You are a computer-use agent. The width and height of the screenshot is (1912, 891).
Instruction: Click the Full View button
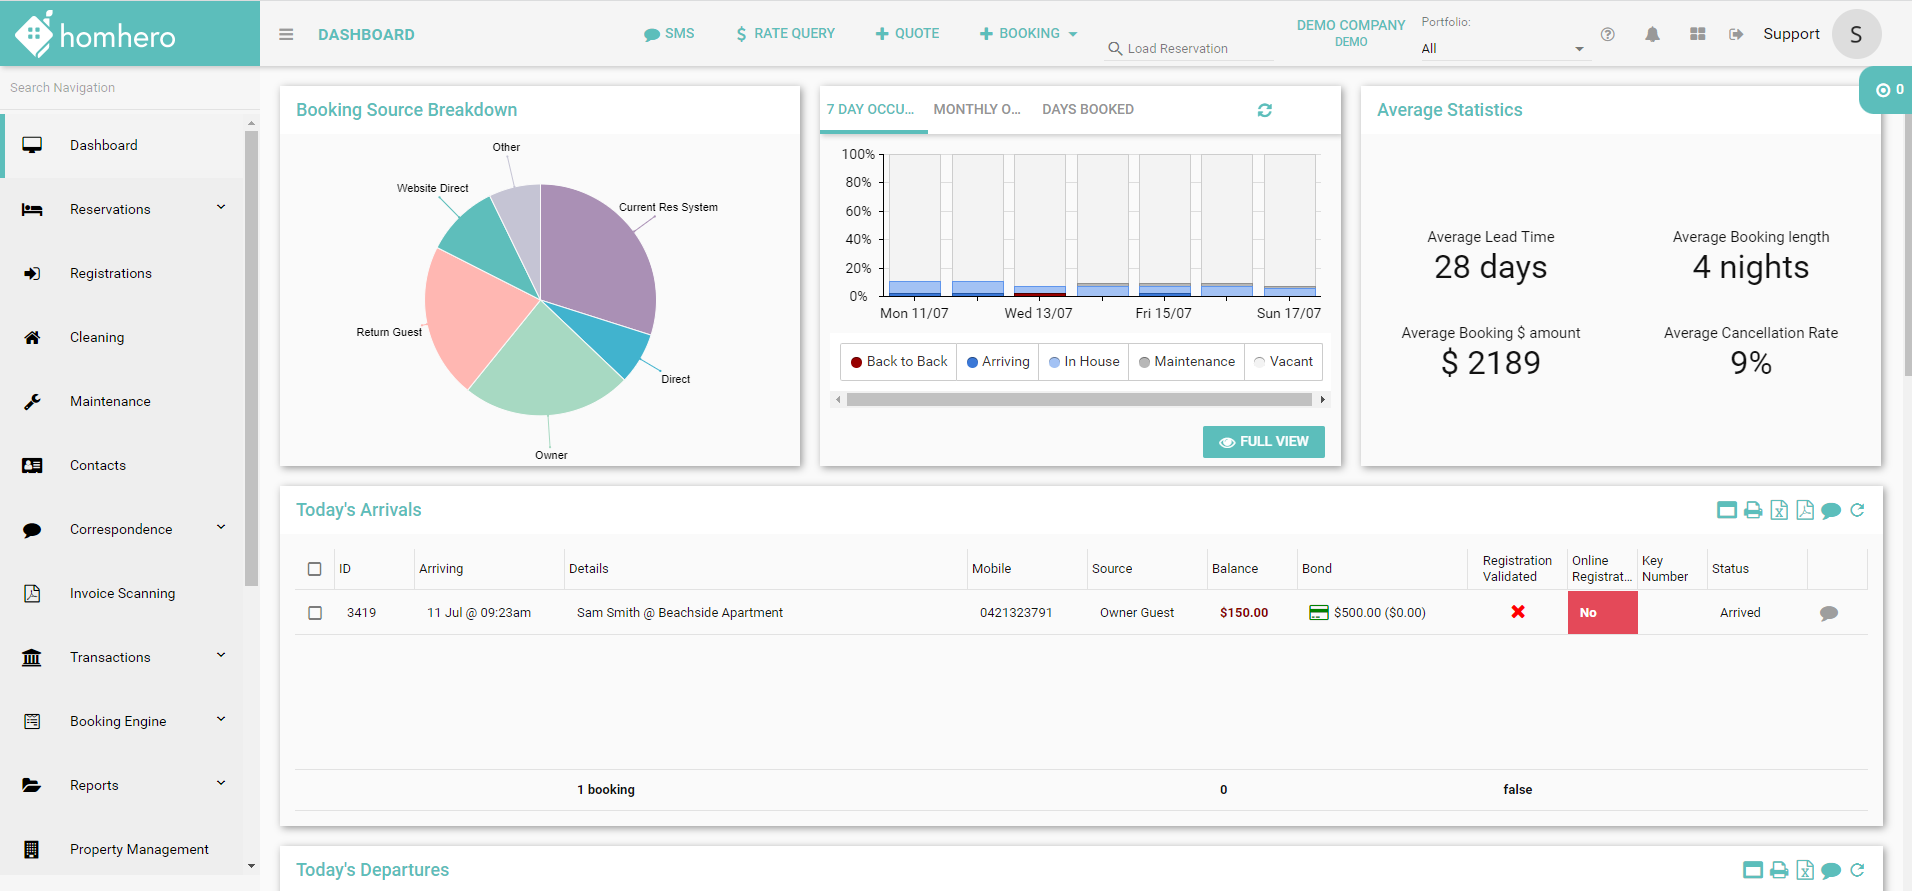tap(1263, 442)
